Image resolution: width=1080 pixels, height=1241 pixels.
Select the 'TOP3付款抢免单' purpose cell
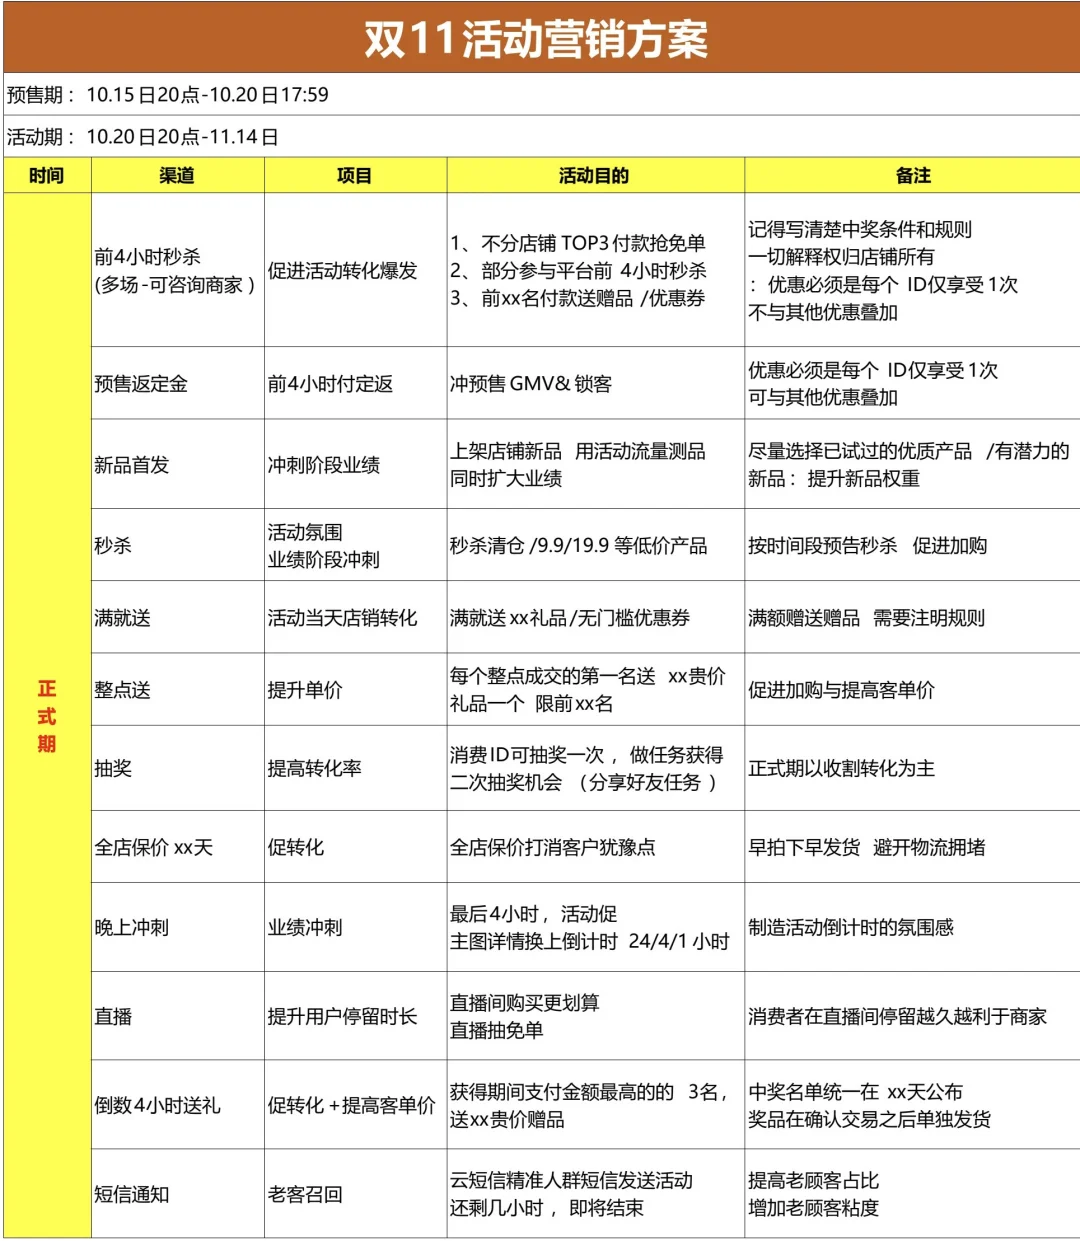click(x=595, y=270)
